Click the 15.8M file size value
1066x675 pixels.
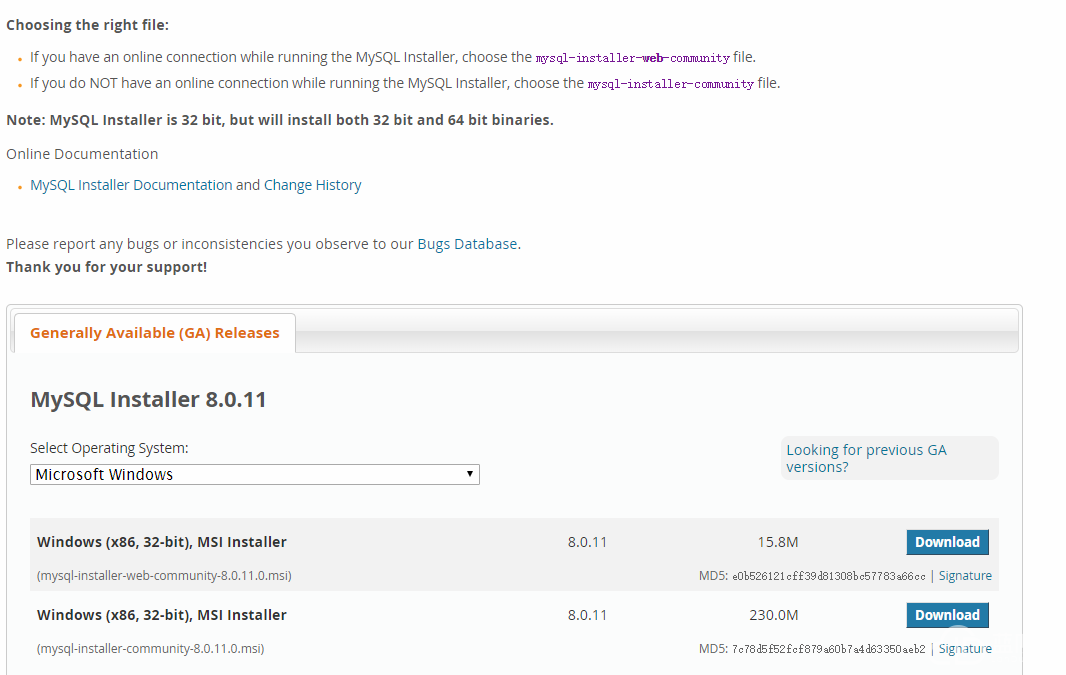click(x=778, y=542)
